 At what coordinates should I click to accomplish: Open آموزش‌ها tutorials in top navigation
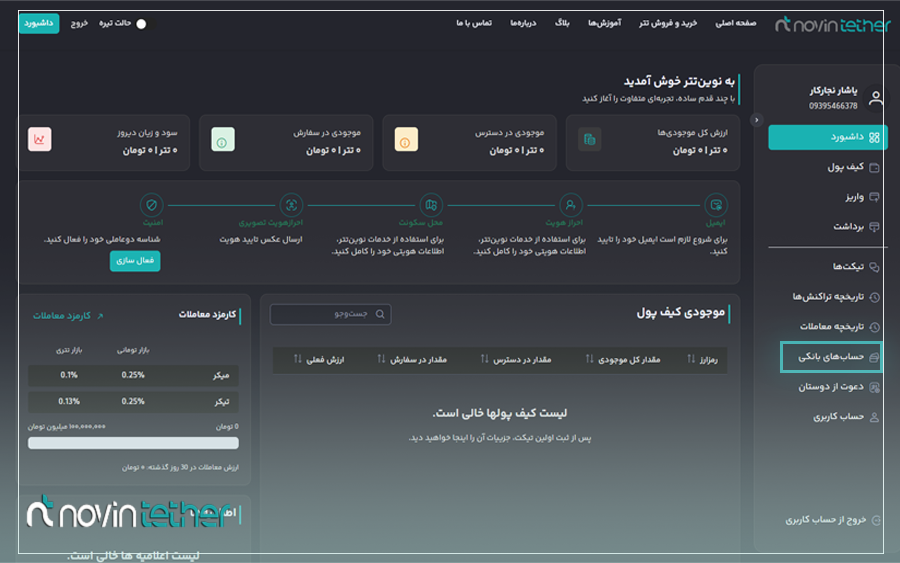(x=604, y=23)
